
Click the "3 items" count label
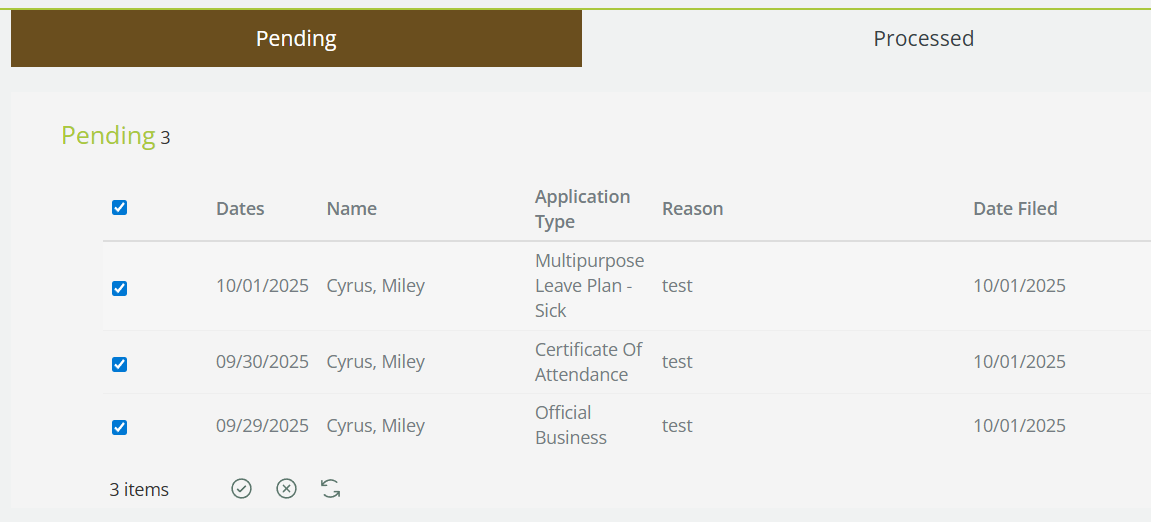point(139,490)
